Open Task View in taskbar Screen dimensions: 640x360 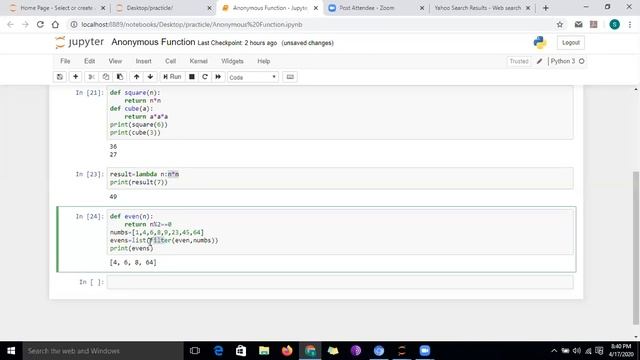[x=195, y=351]
